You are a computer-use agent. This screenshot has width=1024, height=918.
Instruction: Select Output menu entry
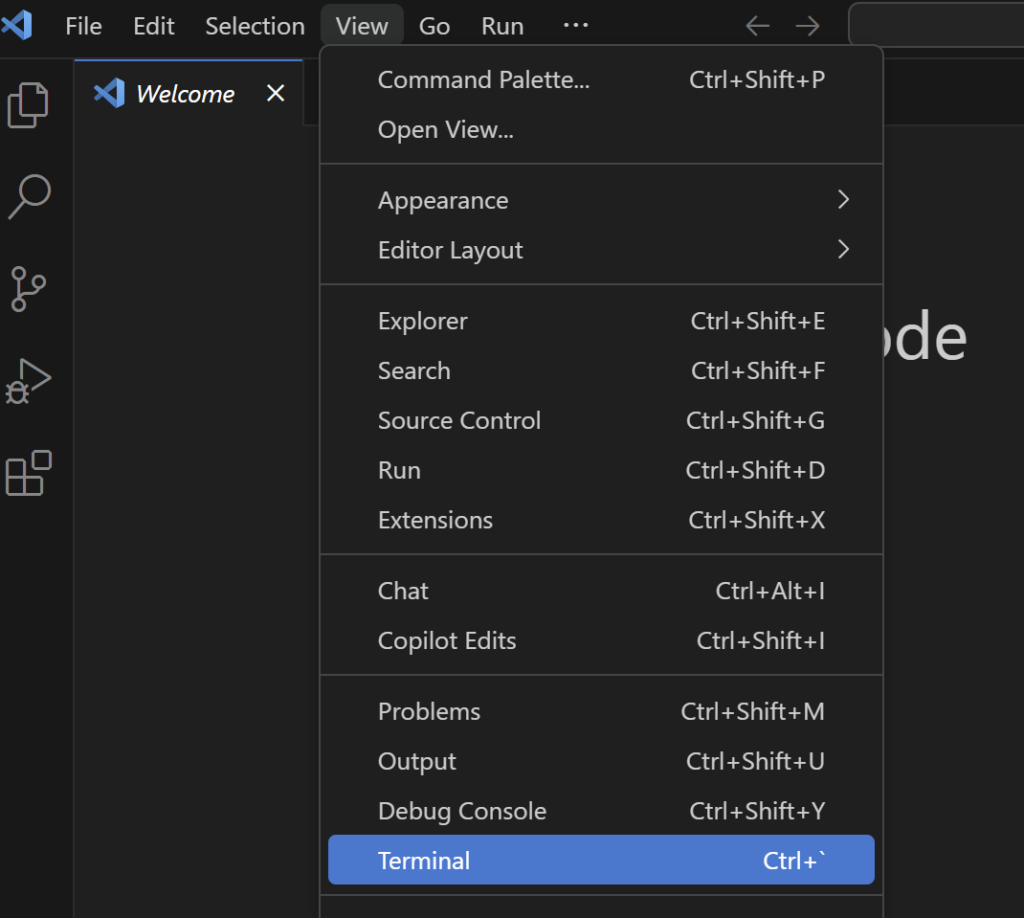pos(601,761)
